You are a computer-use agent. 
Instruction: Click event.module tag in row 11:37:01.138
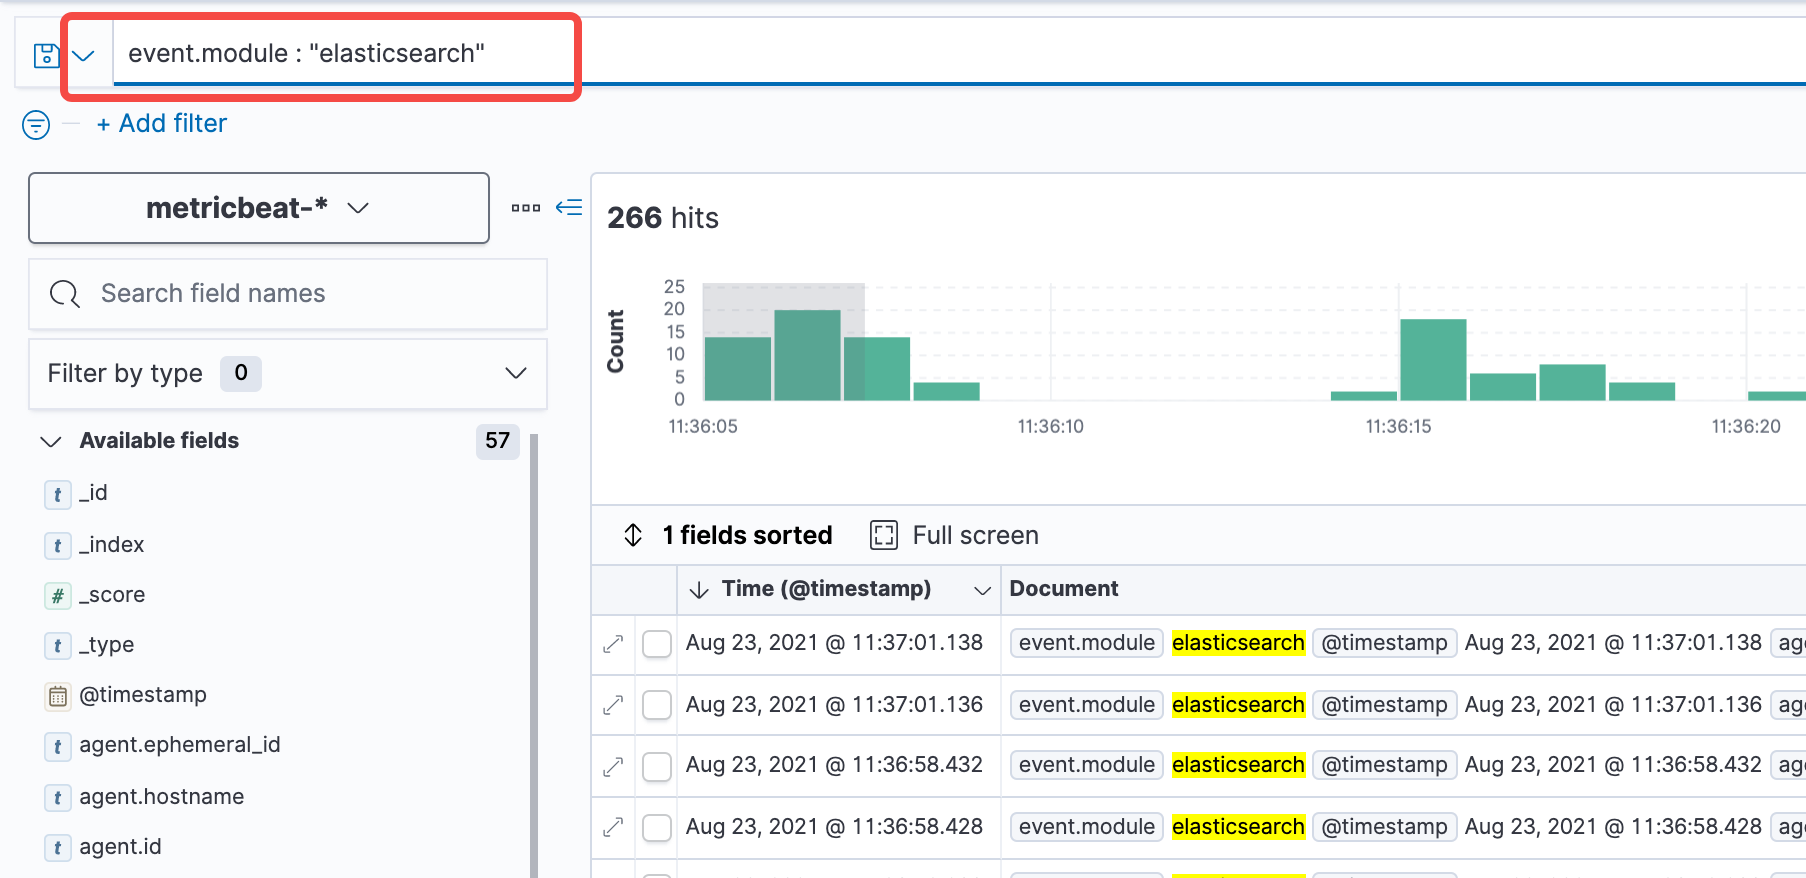pos(1087,643)
